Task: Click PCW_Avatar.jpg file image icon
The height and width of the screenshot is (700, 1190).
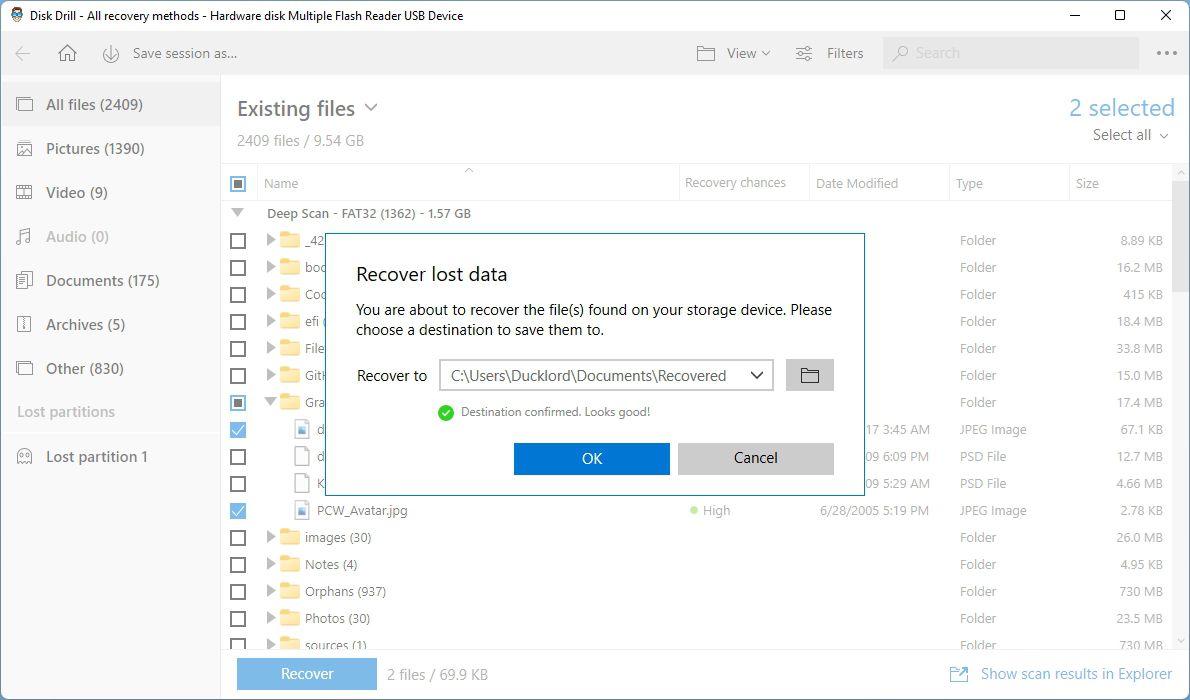Action: pyautogui.click(x=302, y=510)
